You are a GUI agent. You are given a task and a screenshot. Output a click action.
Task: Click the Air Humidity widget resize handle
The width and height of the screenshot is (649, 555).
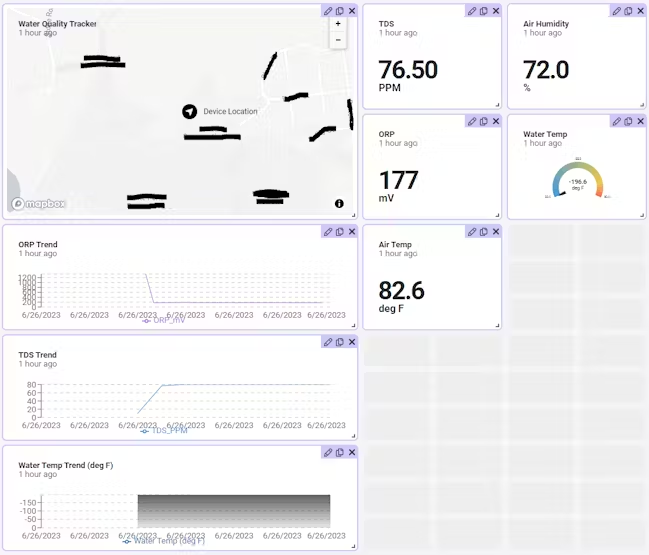pyautogui.click(x=640, y=104)
